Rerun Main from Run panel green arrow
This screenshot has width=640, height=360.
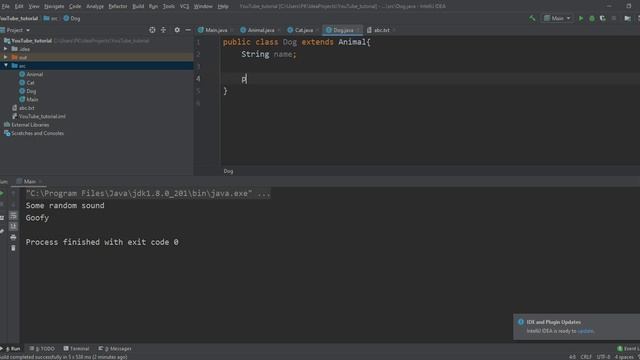coord(2,193)
